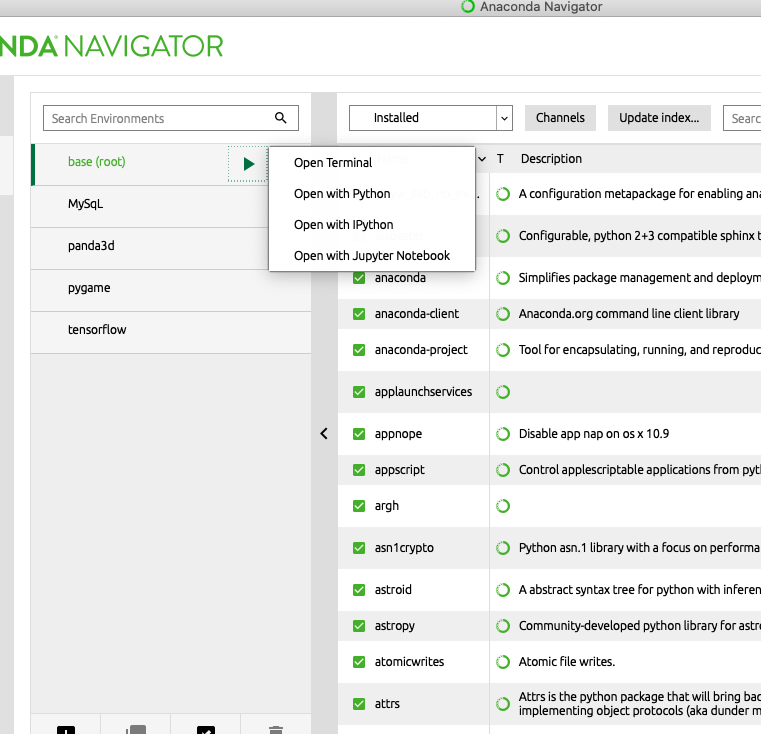Screen dimensions: 761x734
Task: Click the Name column sort chevron
Action: point(482,159)
